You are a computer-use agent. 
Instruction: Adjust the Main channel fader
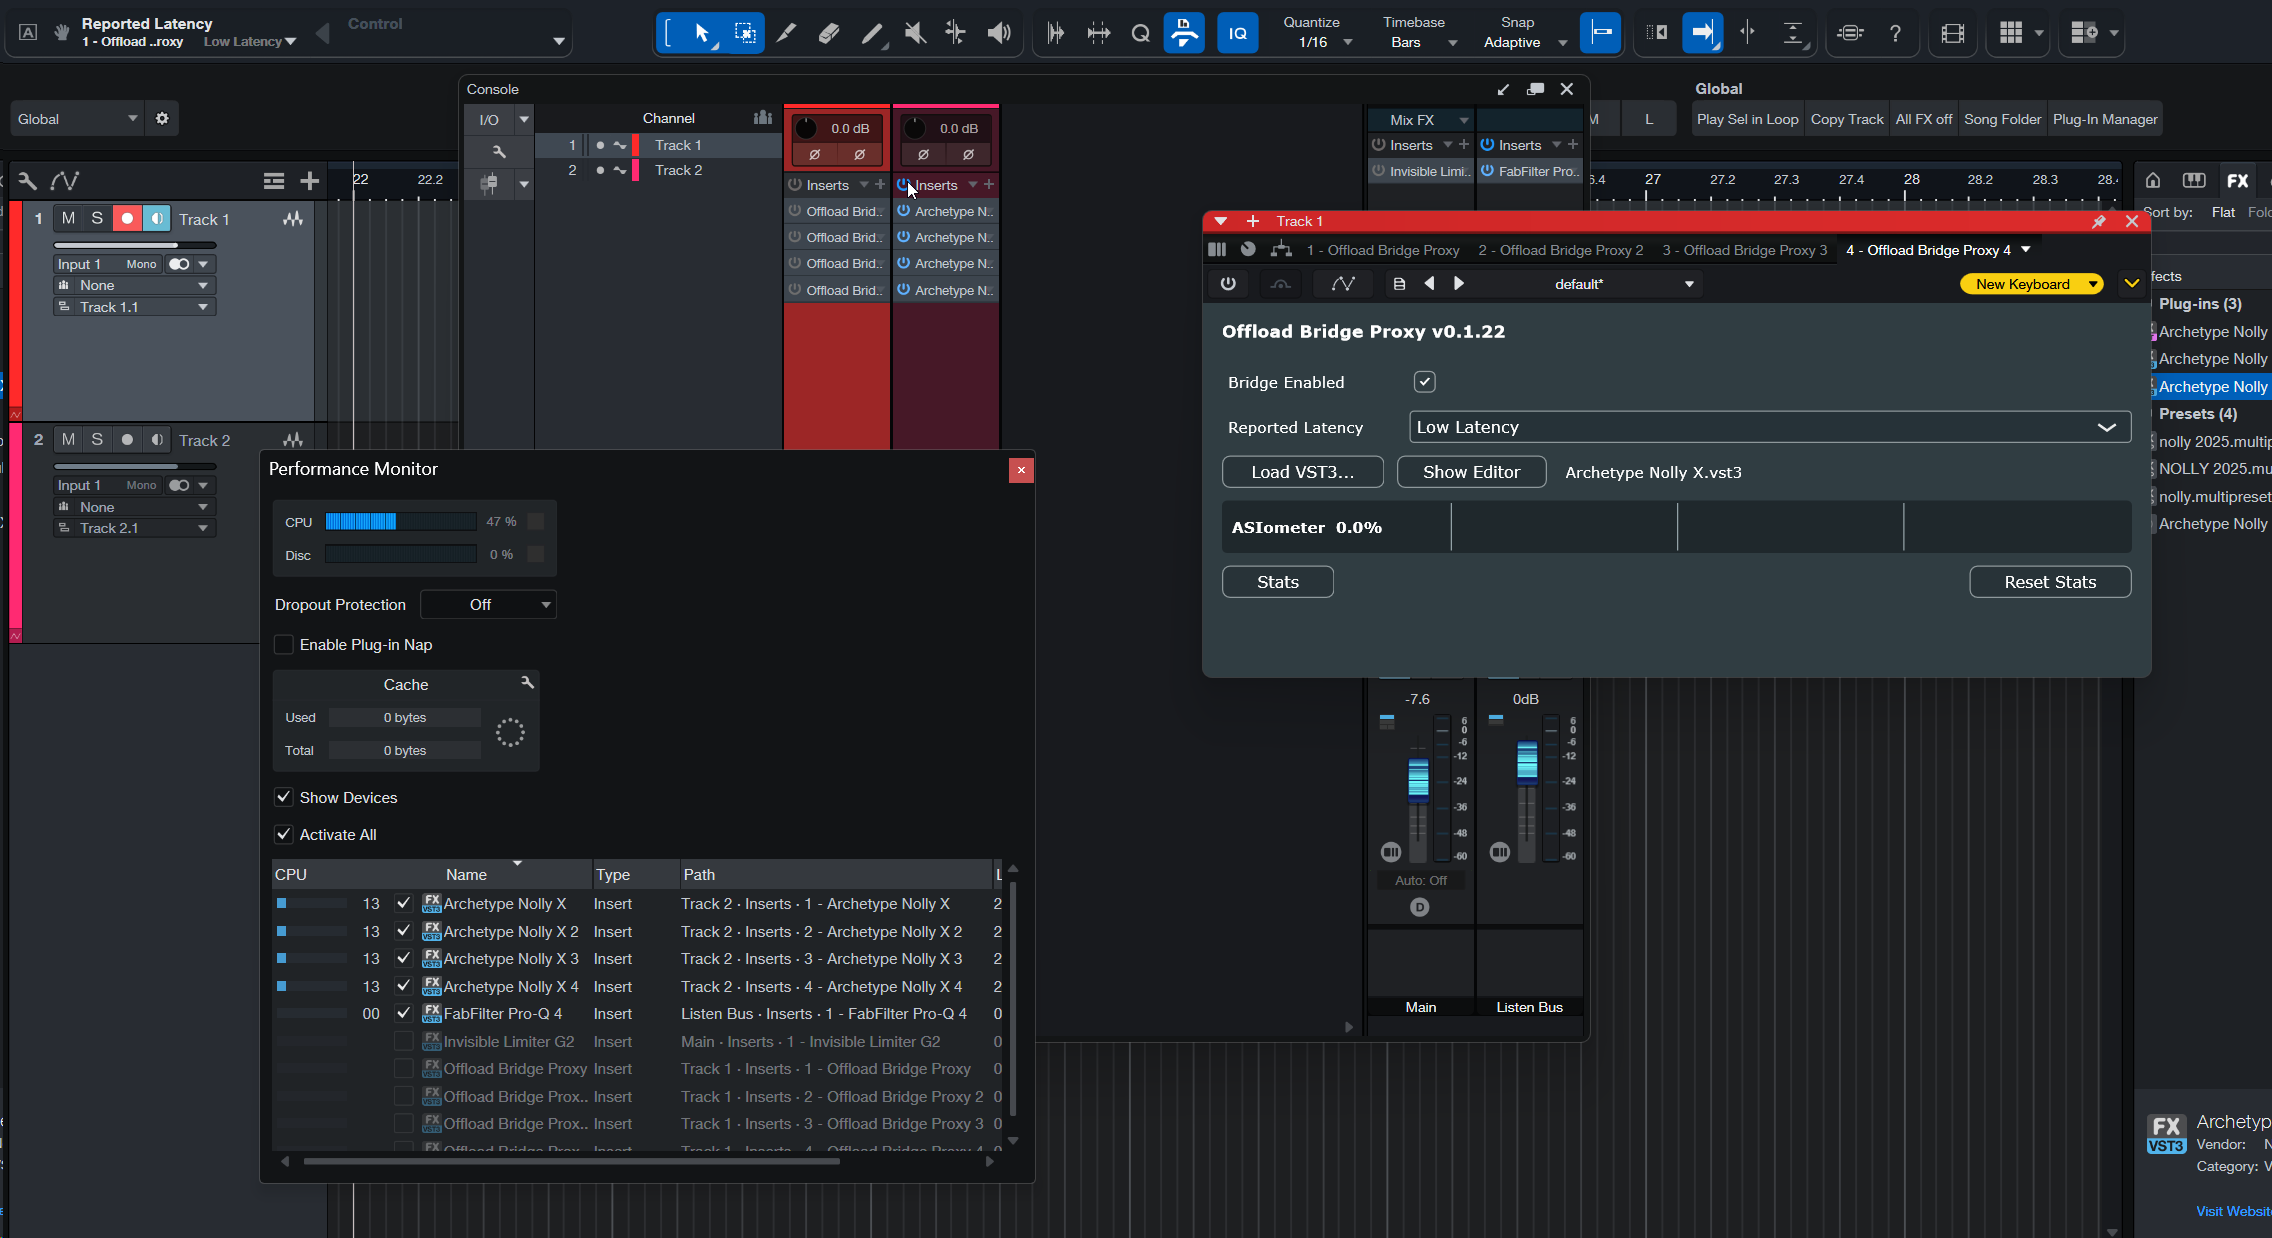[1418, 780]
